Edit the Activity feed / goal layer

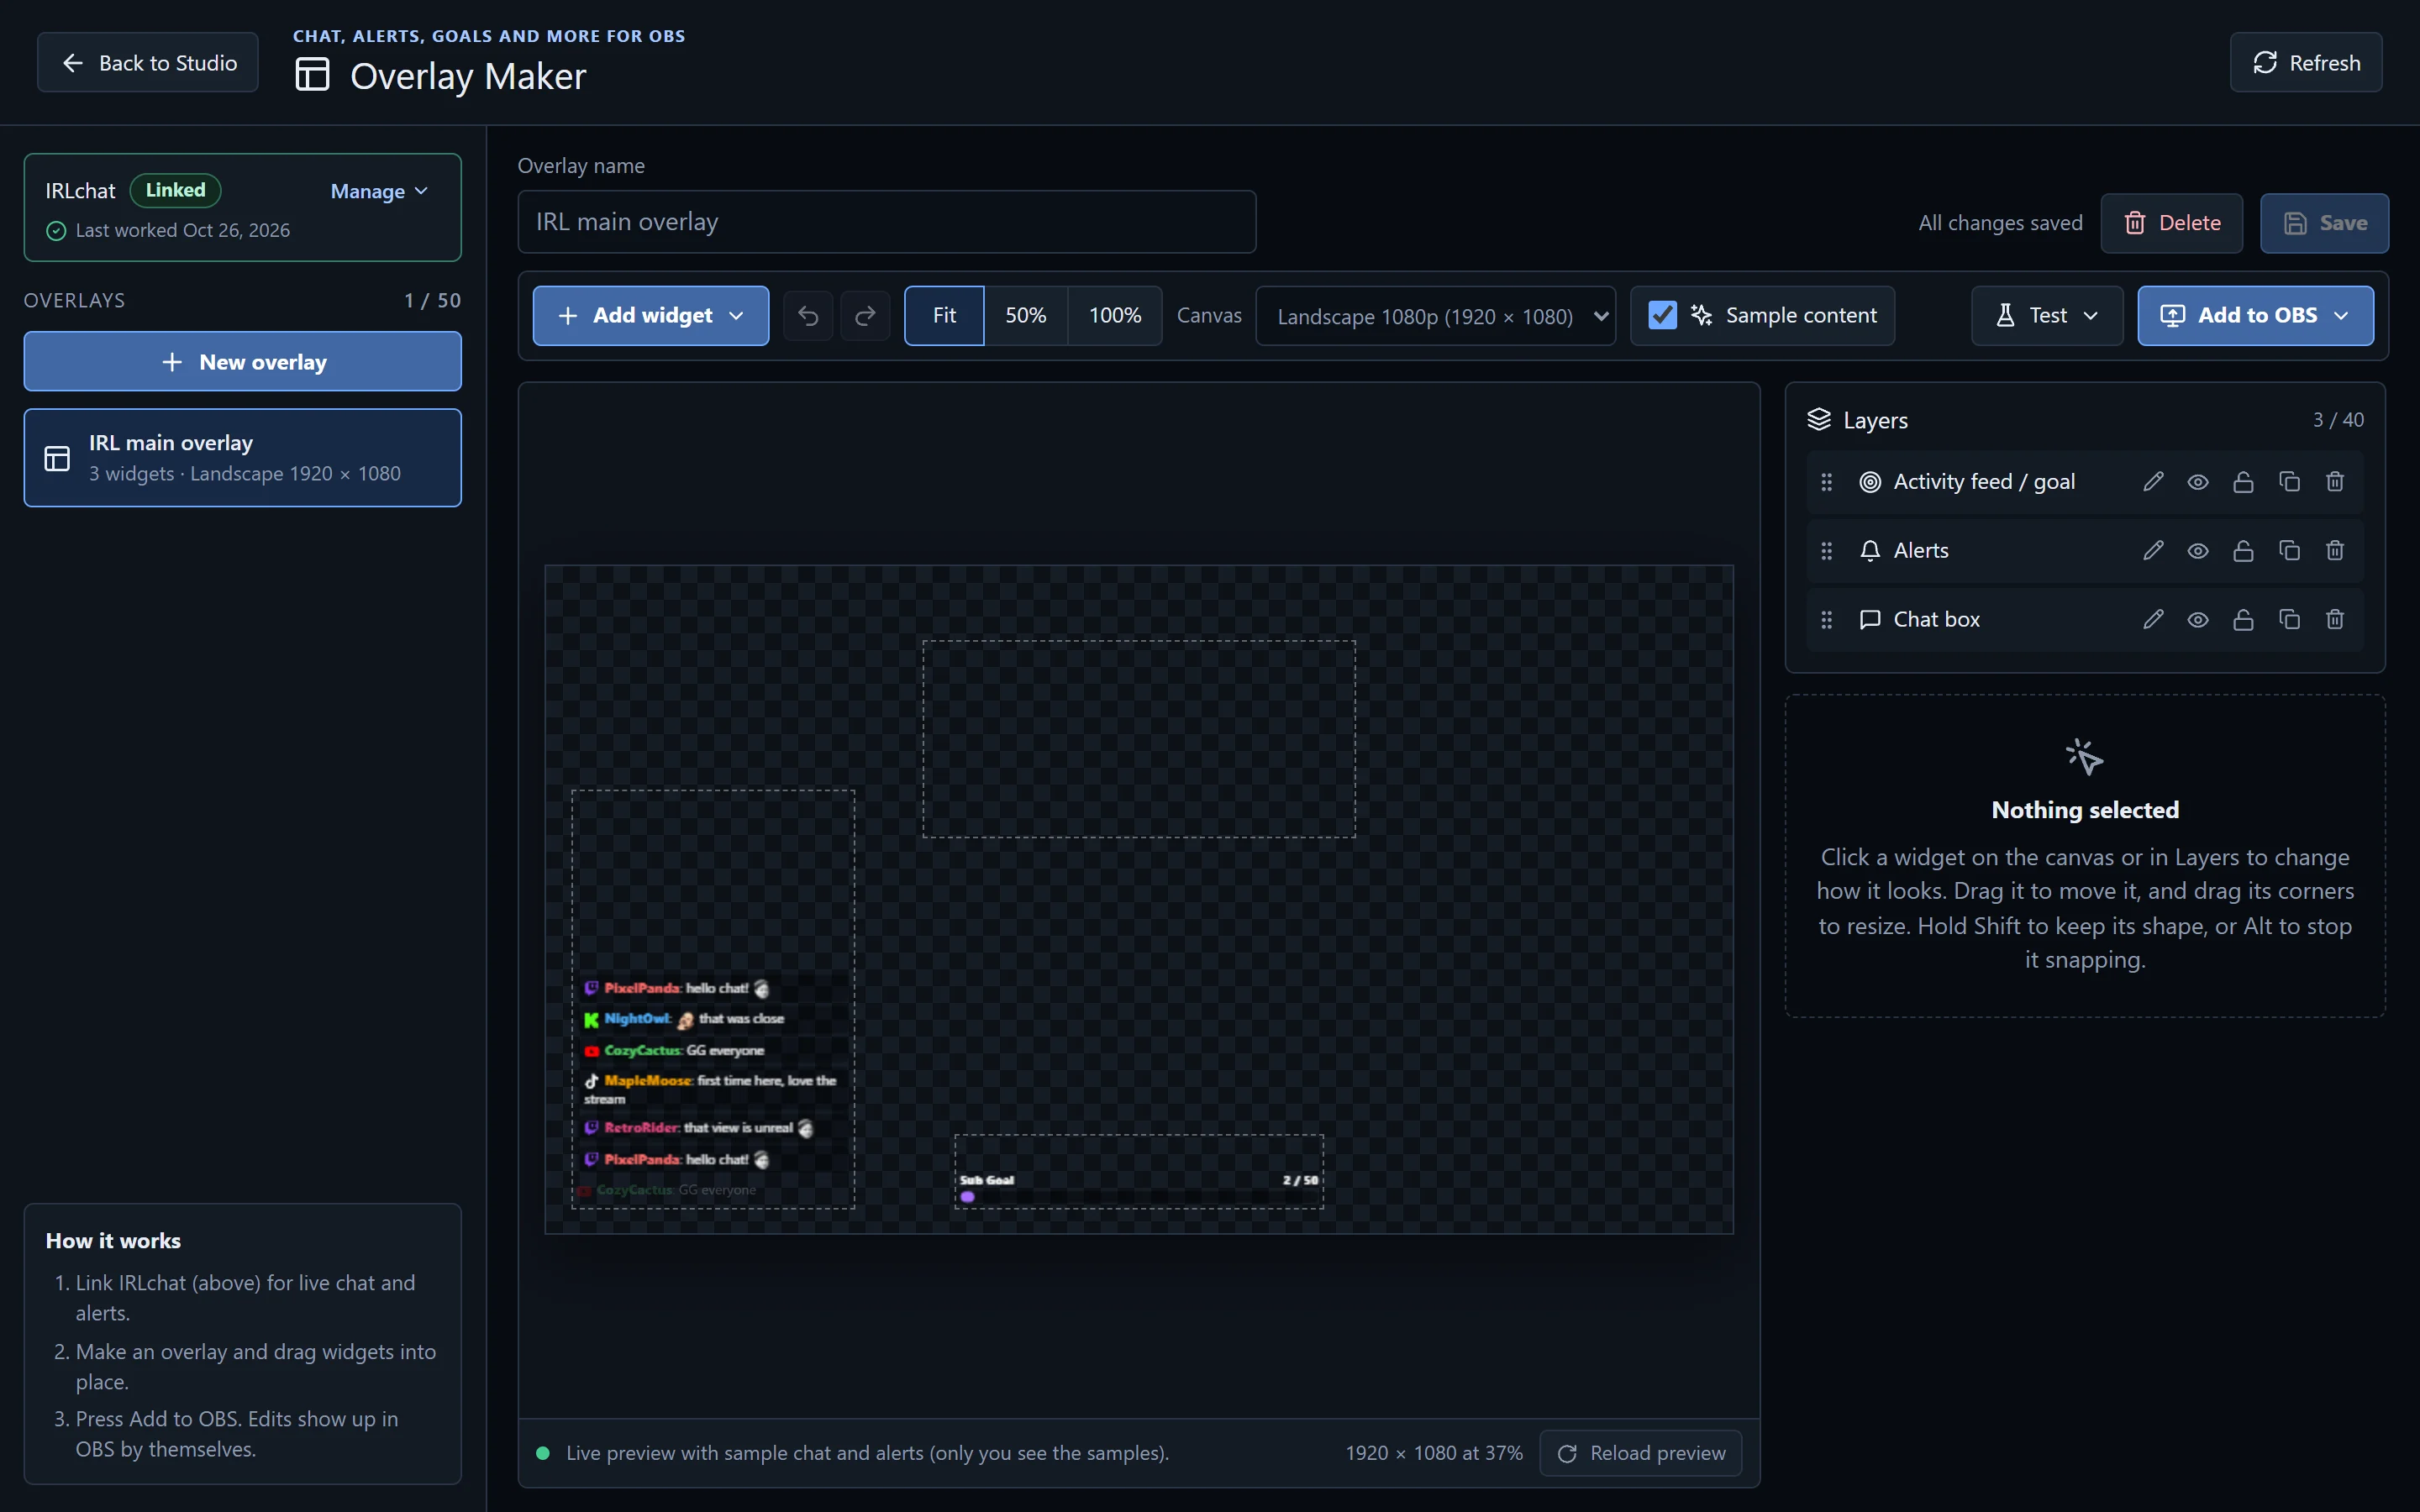pos(2153,482)
